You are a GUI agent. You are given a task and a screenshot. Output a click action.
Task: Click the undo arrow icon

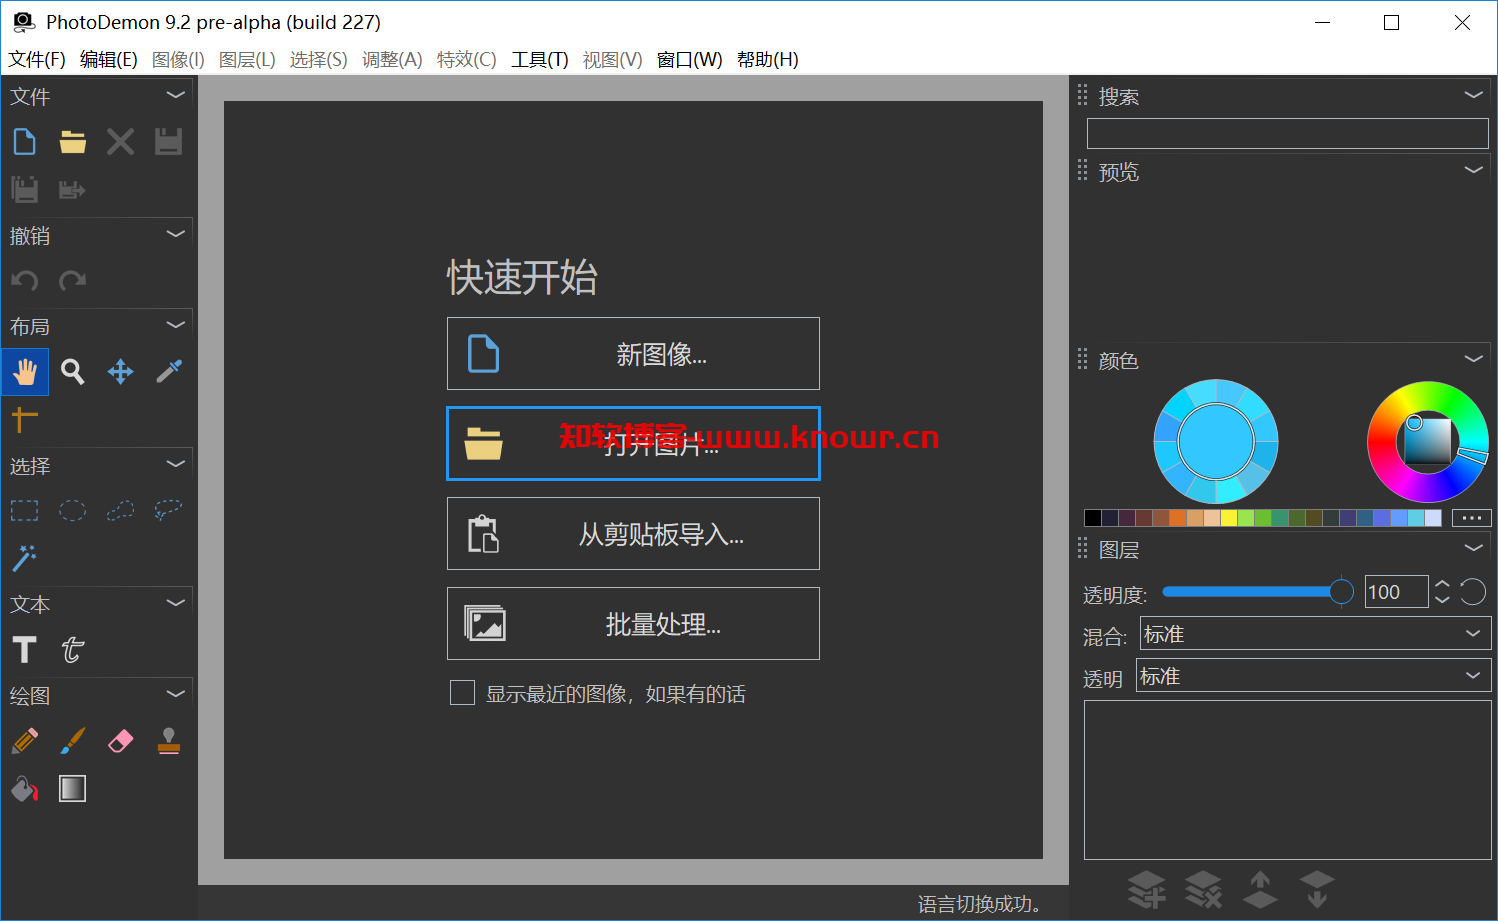point(25,281)
